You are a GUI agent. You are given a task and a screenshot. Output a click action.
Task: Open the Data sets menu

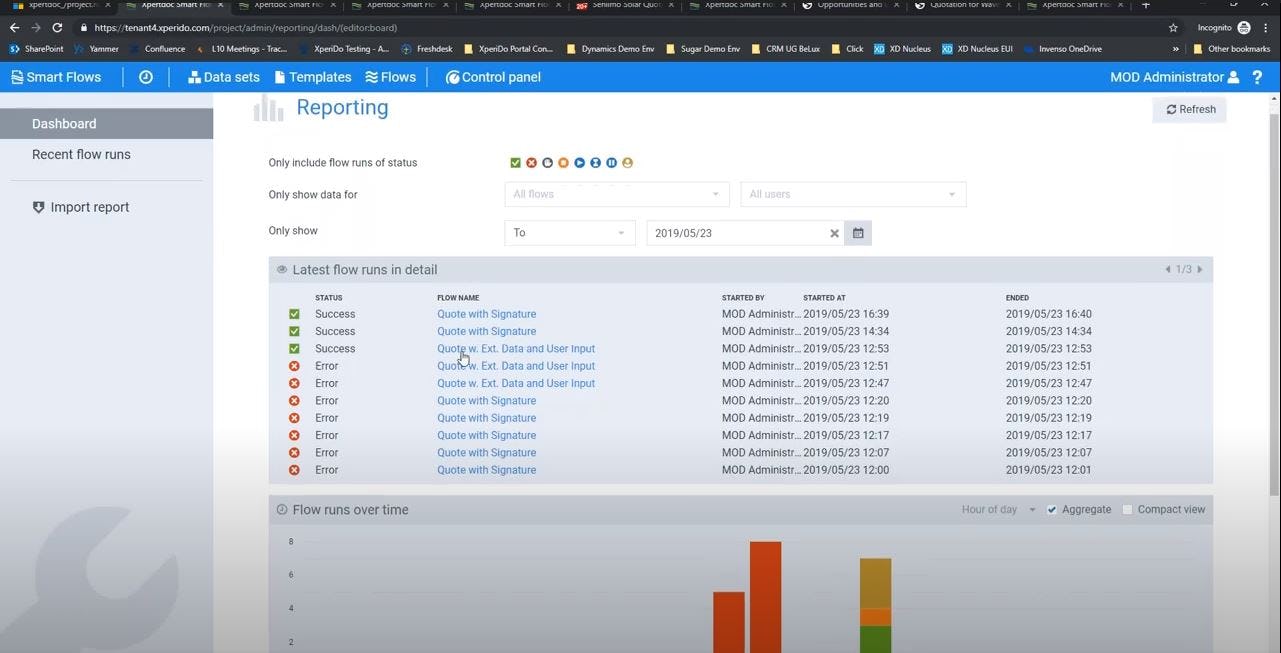pos(223,77)
